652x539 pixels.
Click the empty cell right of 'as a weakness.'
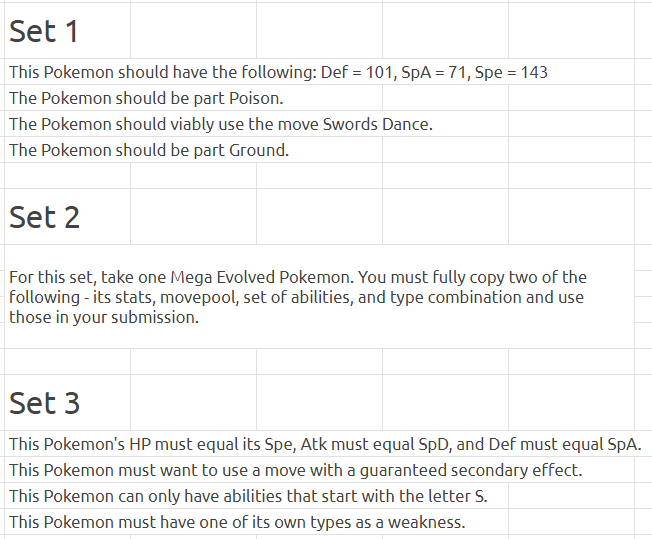(x=571, y=522)
